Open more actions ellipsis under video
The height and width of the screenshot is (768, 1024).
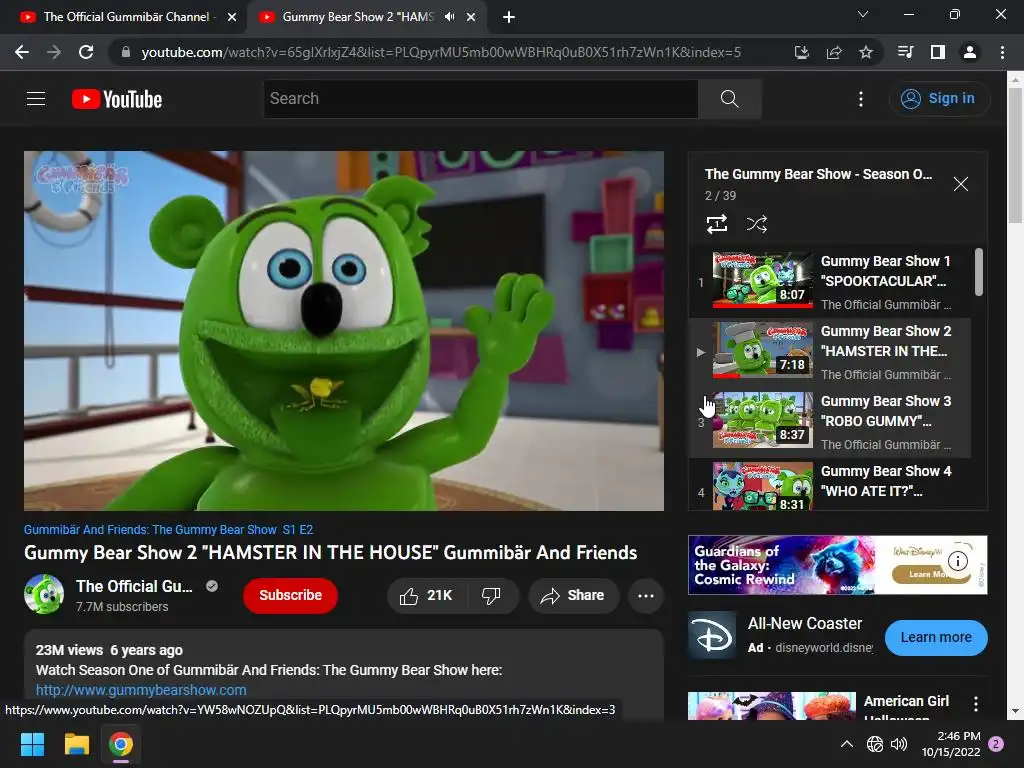[646, 596]
